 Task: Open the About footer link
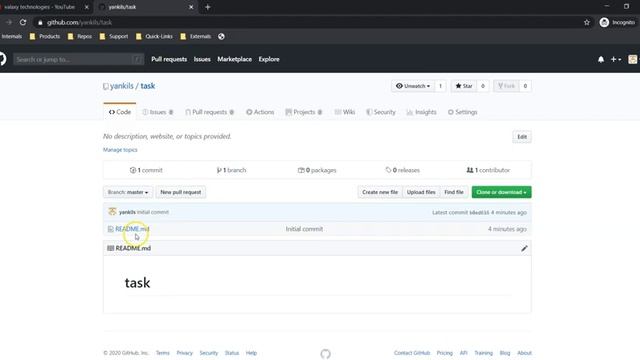[524, 353]
